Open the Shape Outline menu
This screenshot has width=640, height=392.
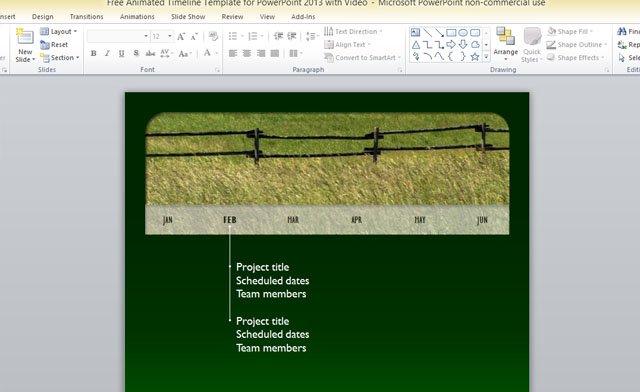point(576,45)
